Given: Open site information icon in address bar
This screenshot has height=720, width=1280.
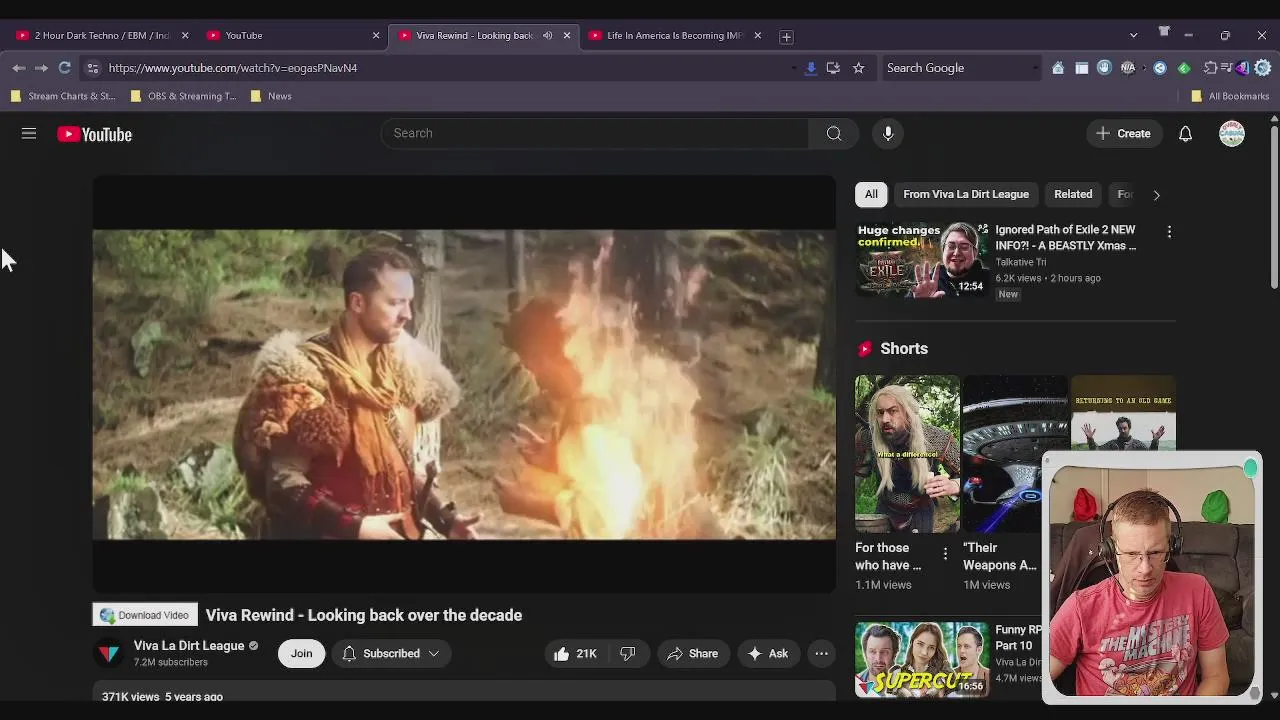Looking at the screenshot, I should [93, 68].
